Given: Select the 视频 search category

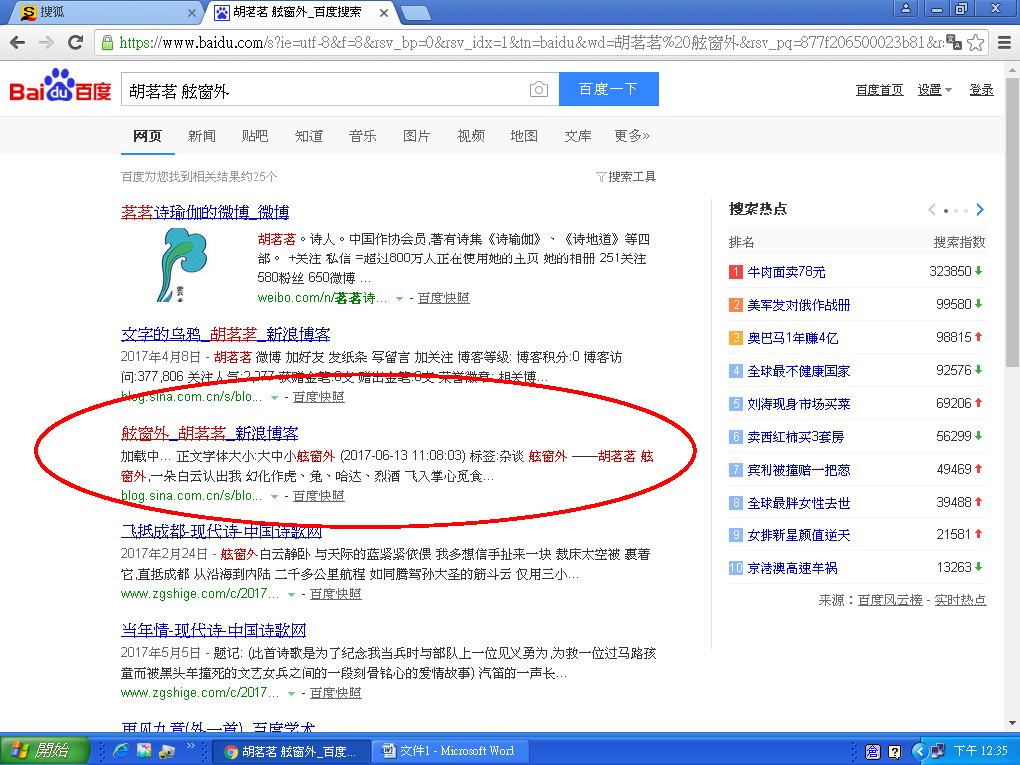Looking at the screenshot, I should point(470,136).
